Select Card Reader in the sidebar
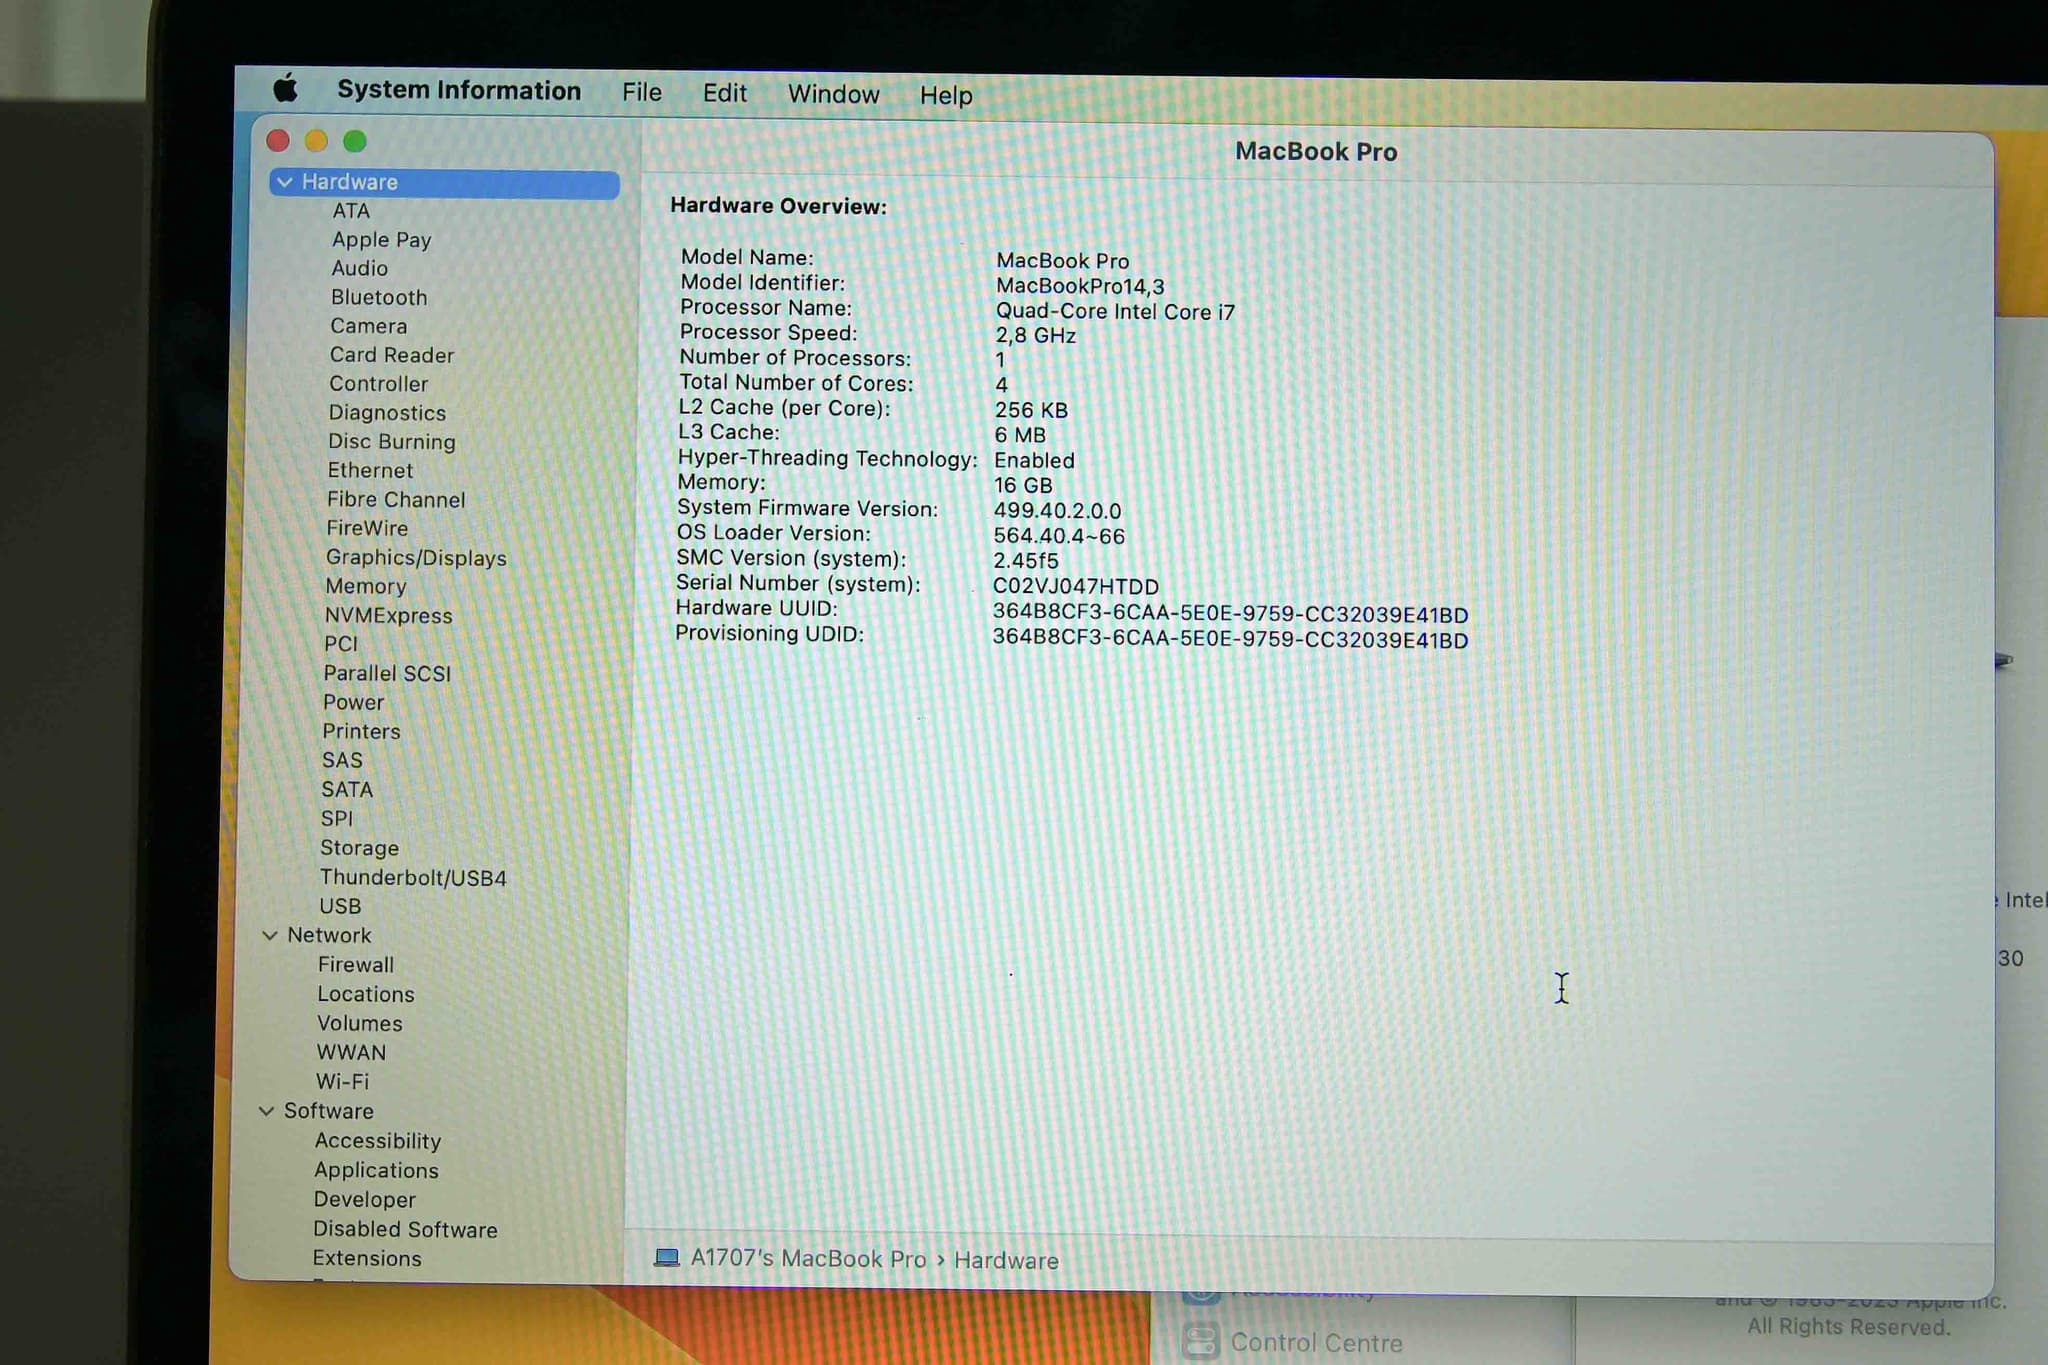The image size is (2048, 1365). click(x=392, y=355)
